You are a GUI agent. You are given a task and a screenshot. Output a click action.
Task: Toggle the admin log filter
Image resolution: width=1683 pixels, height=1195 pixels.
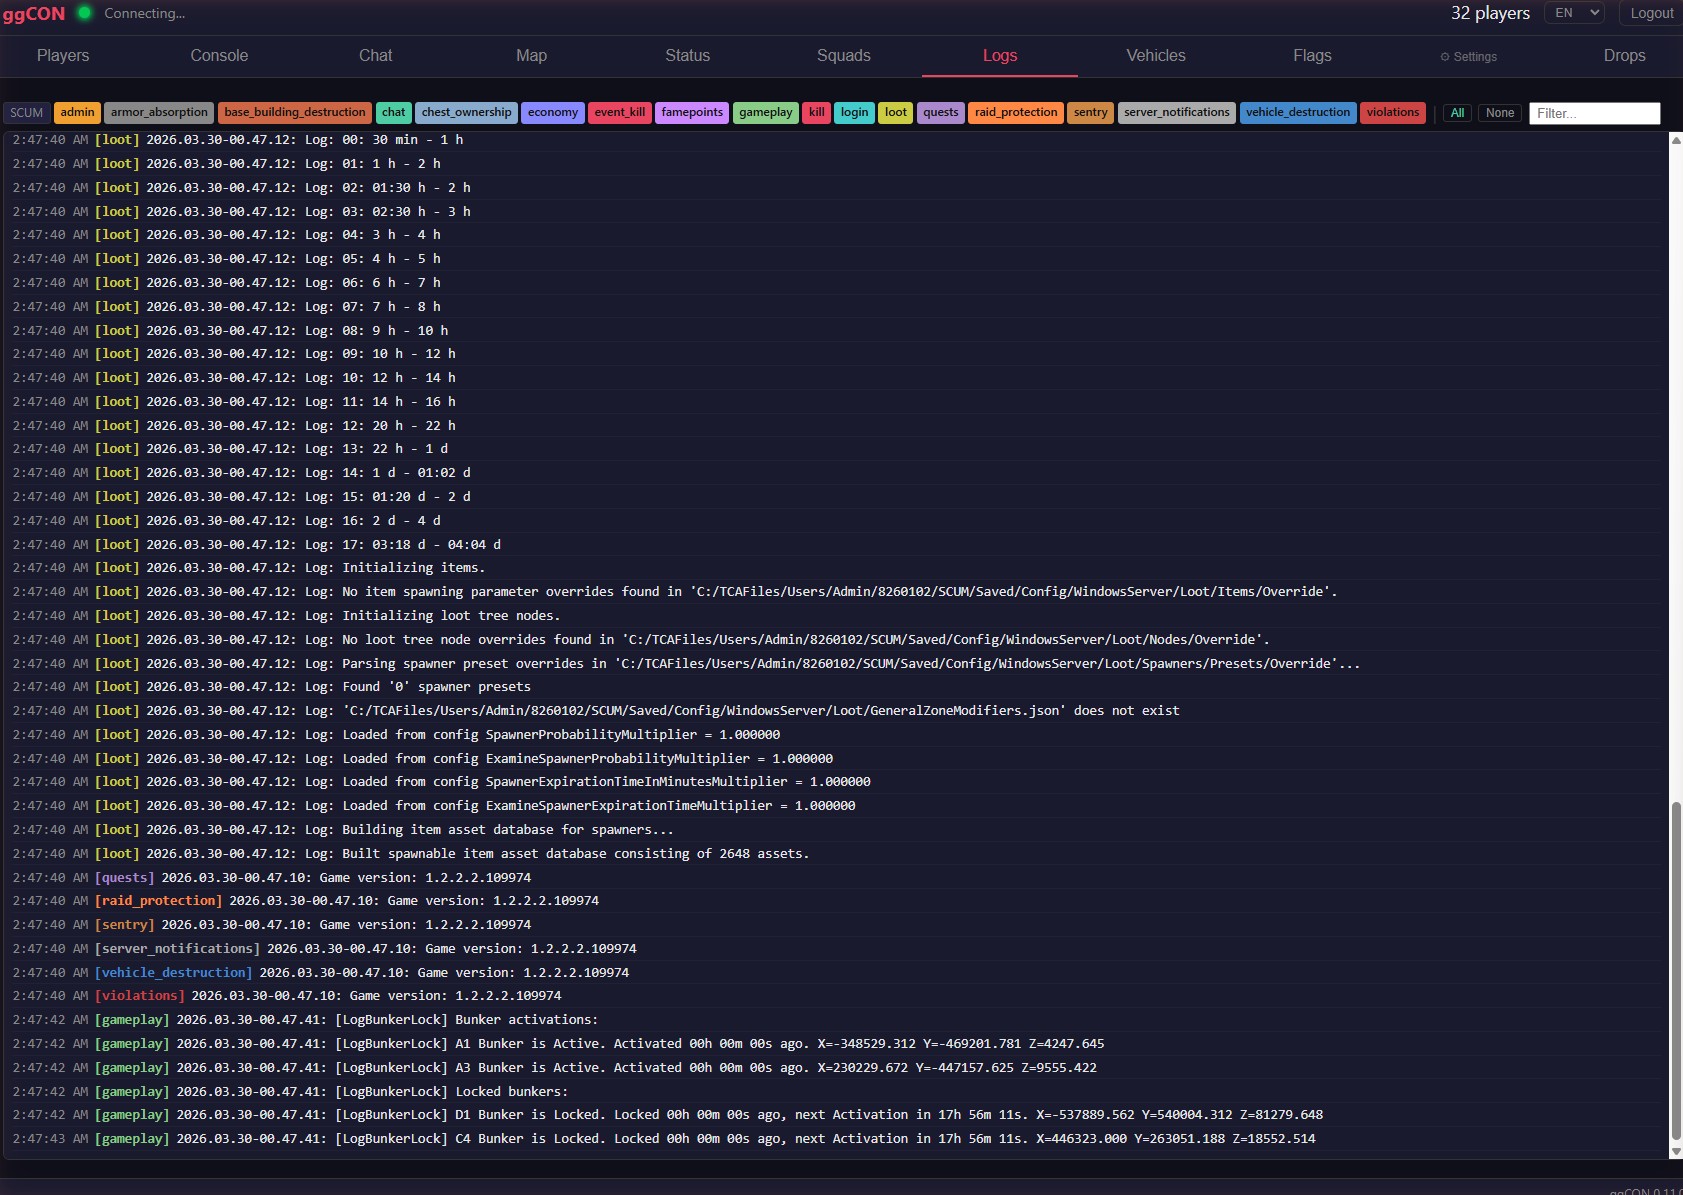pos(77,113)
